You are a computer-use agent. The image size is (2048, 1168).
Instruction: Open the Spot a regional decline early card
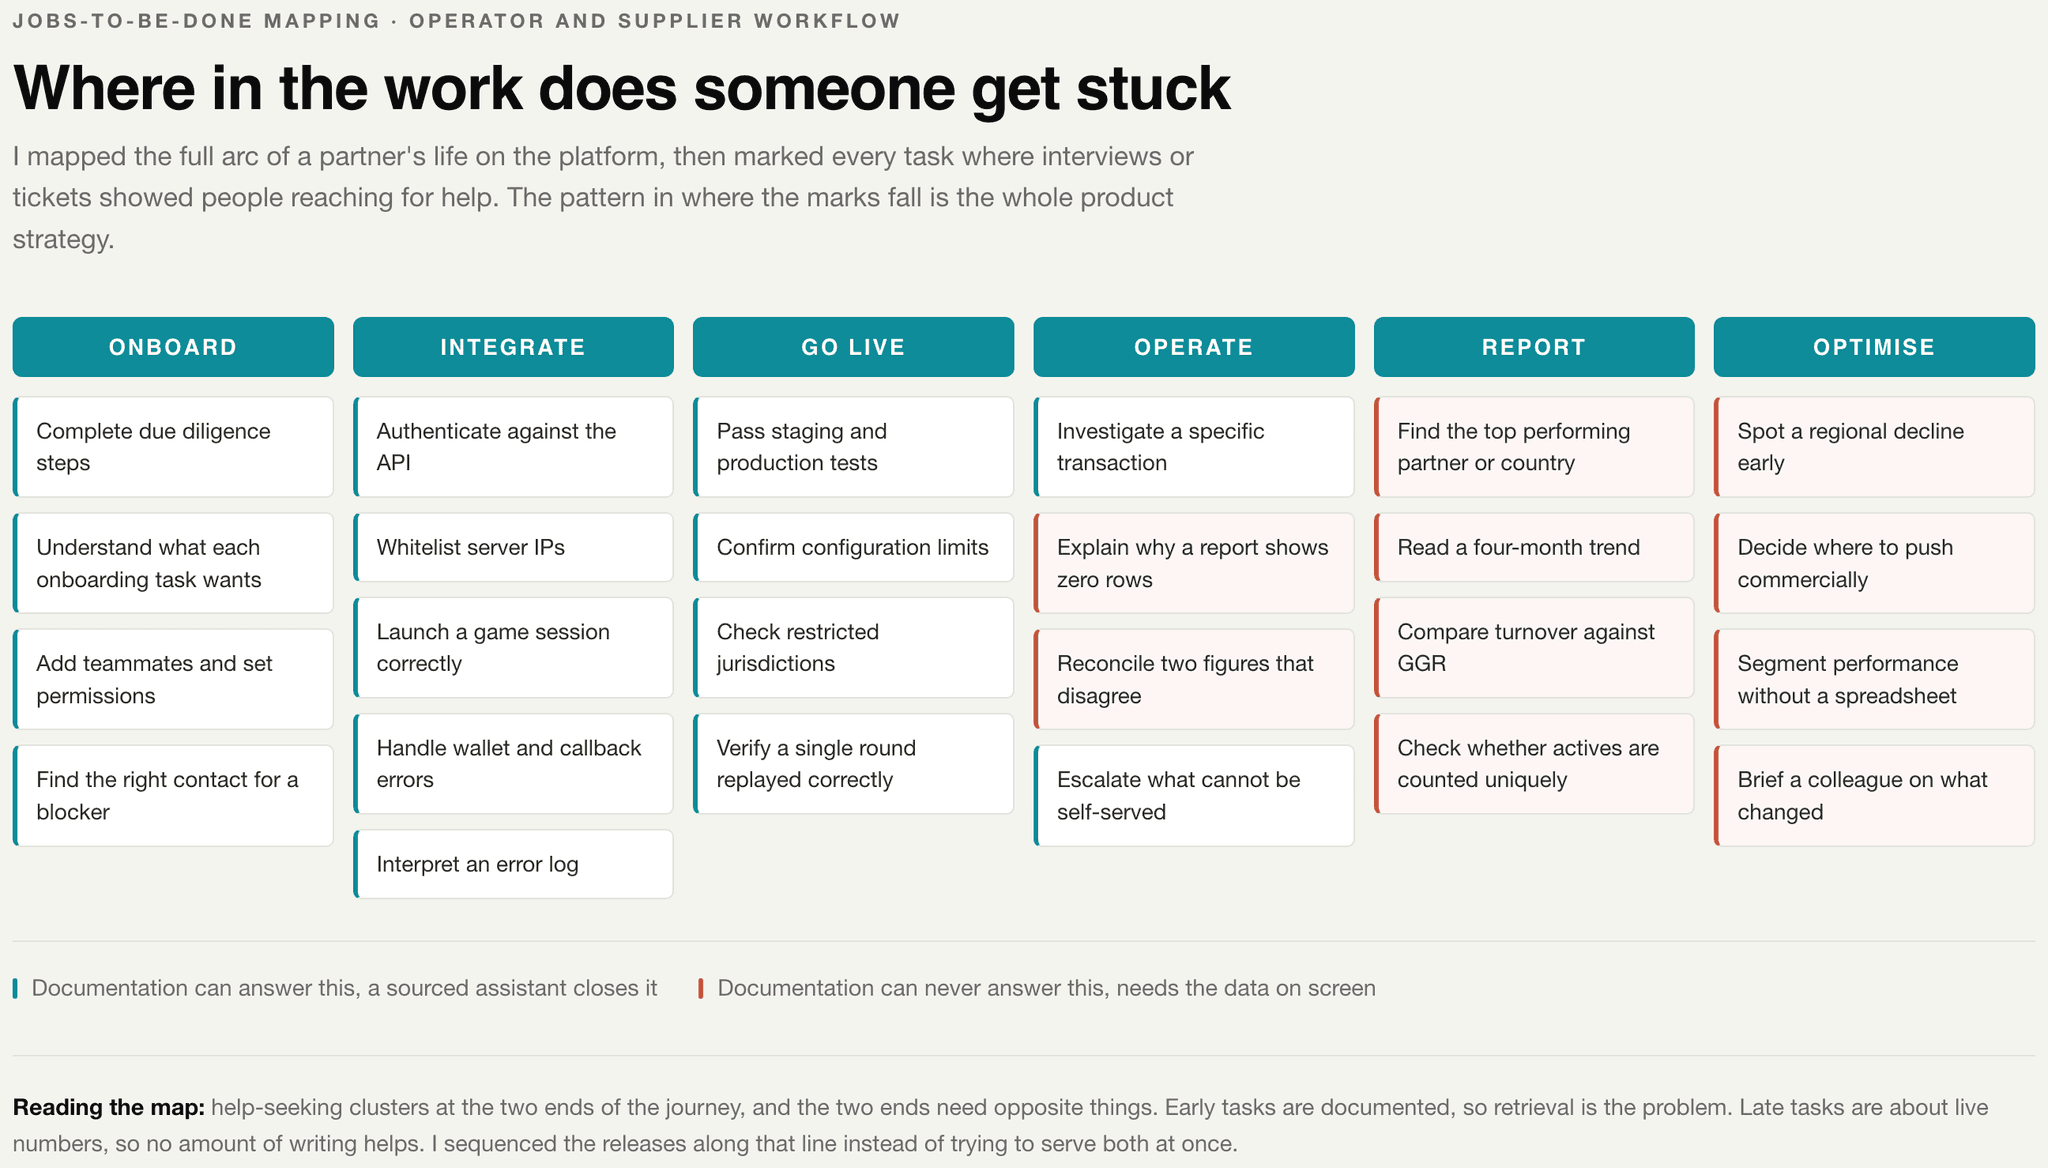click(x=1874, y=447)
